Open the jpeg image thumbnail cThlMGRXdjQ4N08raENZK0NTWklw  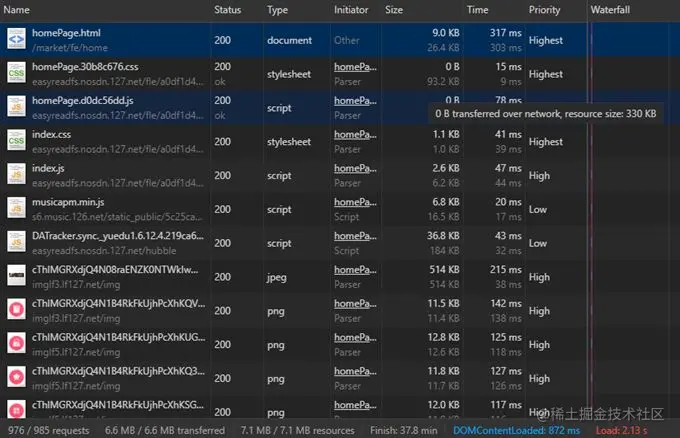16,276
